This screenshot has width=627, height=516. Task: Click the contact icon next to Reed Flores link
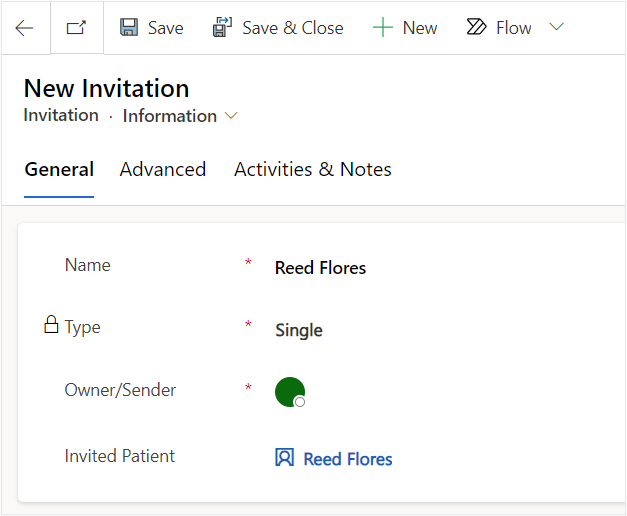(x=284, y=457)
